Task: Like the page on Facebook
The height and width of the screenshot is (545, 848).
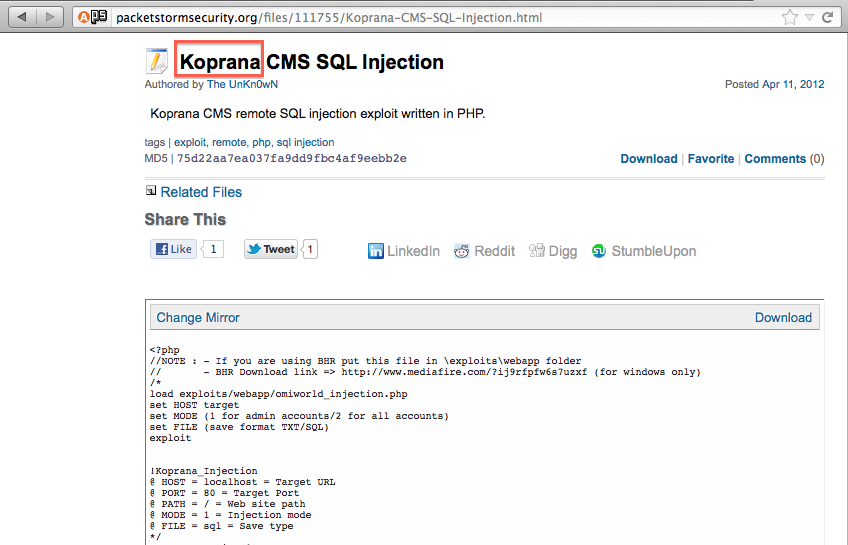Action: 174,249
